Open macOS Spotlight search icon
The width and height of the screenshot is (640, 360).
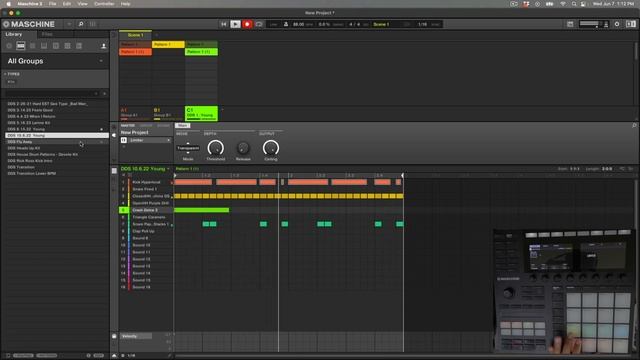[x=573, y=4]
